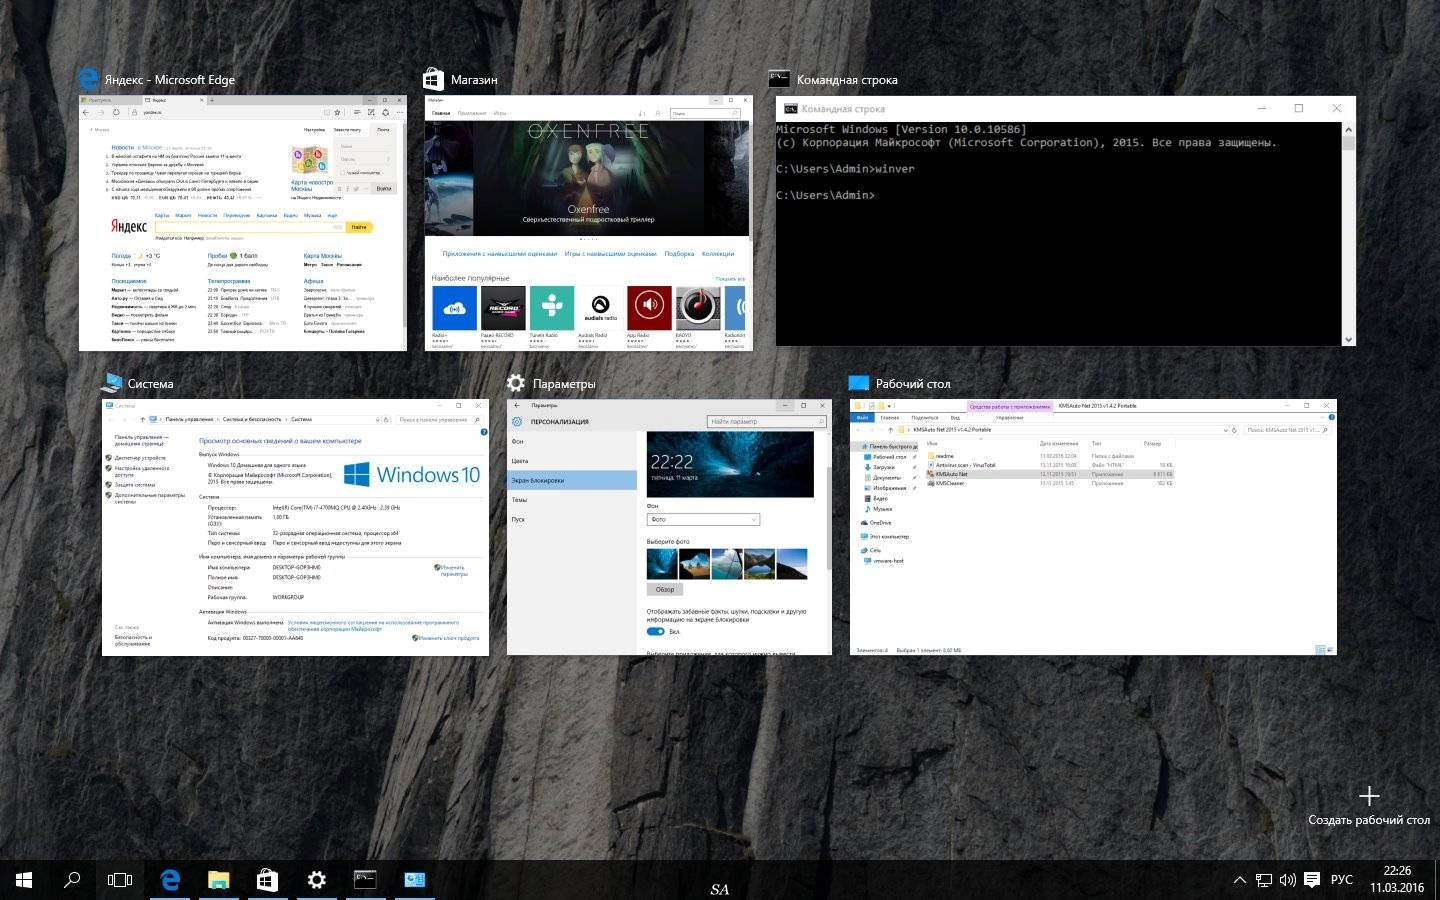
Task: Select Этот компьютер in Explorer navigation pane
Action: (x=884, y=537)
